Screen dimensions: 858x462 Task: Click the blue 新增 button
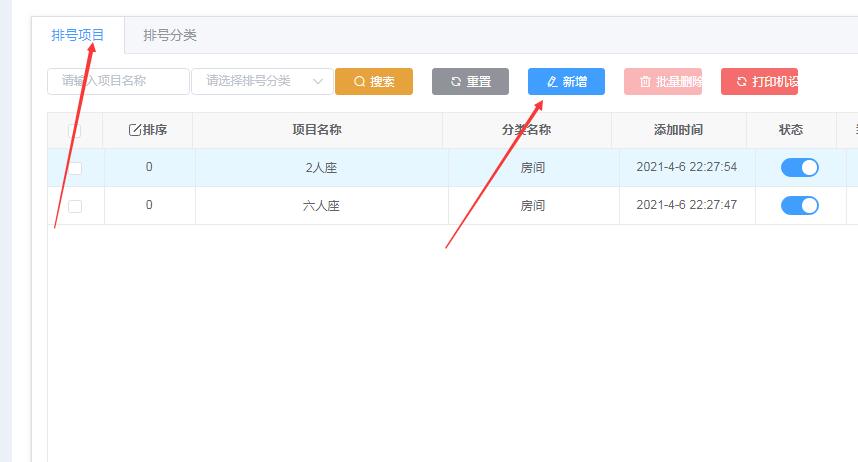[566, 82]
